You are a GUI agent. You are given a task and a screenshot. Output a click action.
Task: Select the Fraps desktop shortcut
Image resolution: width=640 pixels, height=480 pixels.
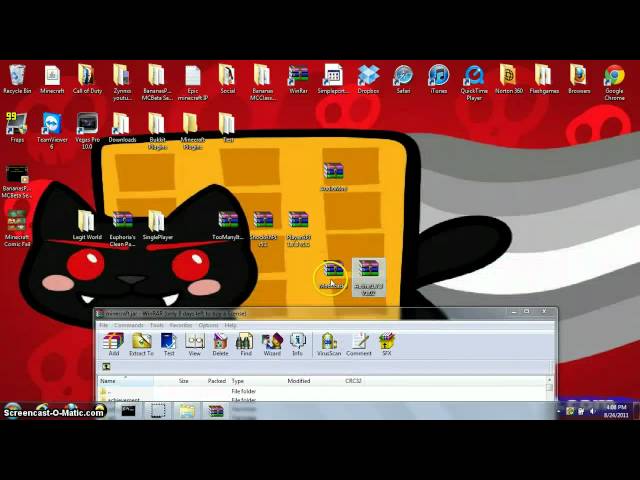coord(17,128)
